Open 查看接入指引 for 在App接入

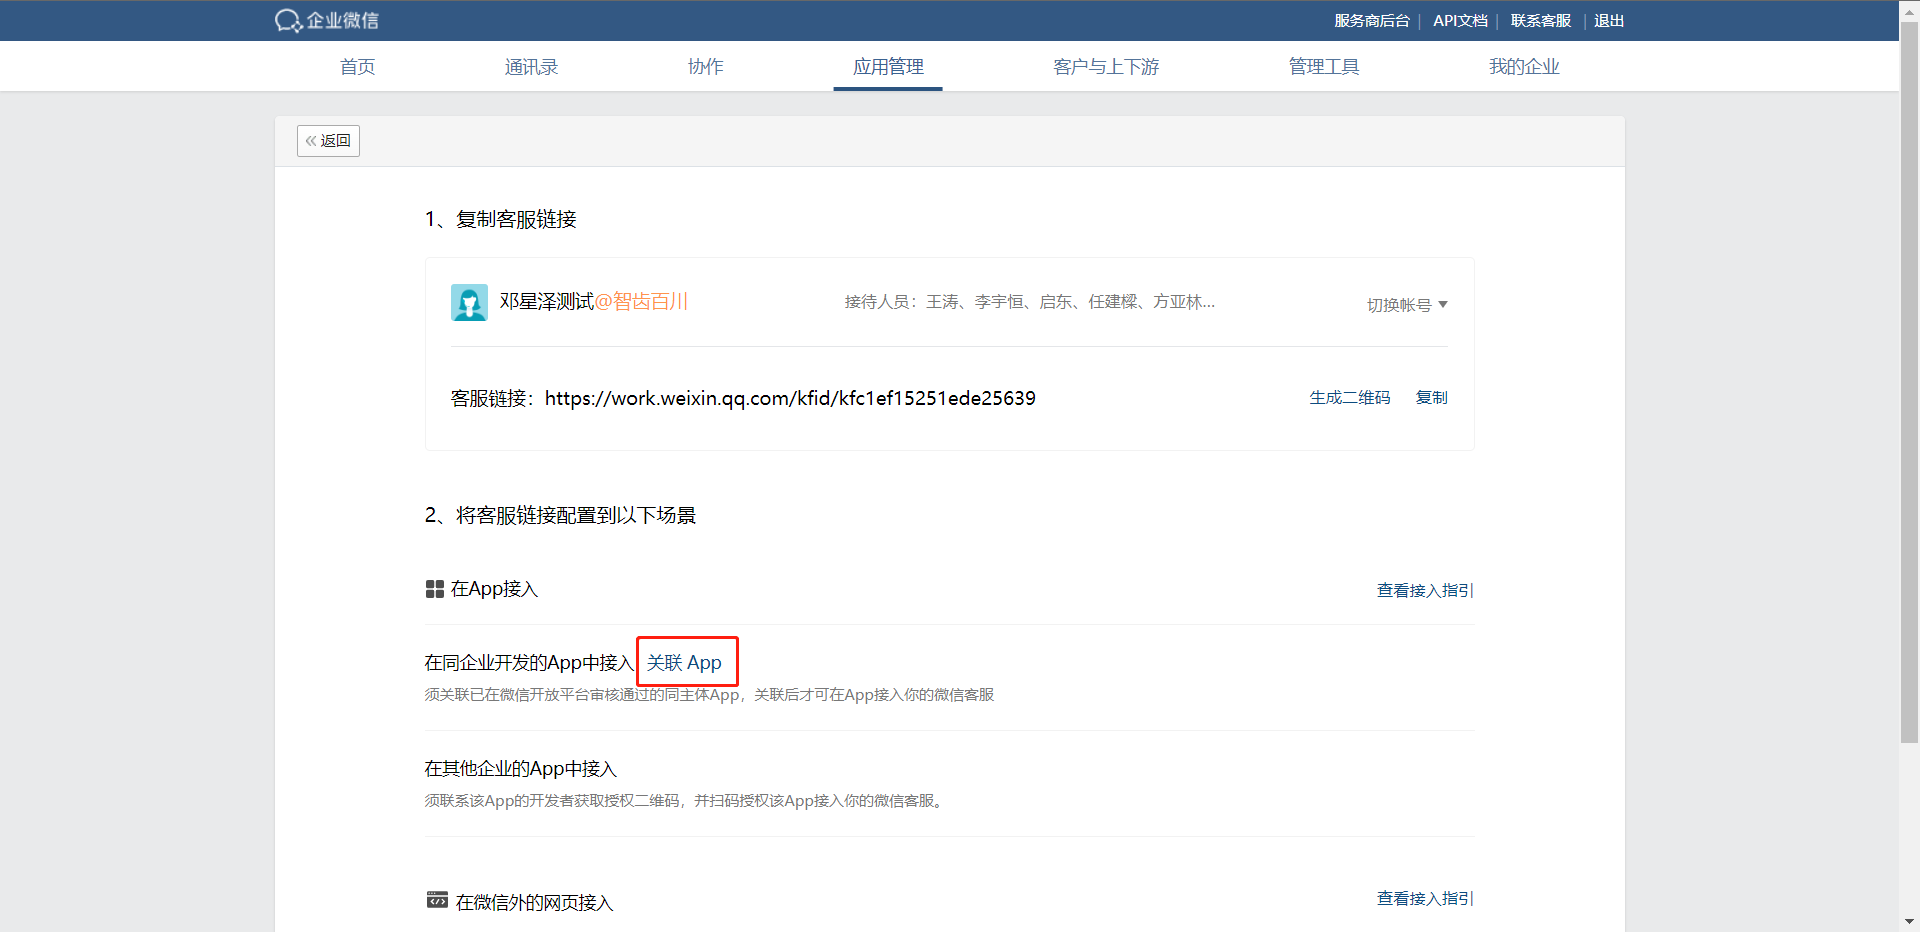(x=1425, y=591)
